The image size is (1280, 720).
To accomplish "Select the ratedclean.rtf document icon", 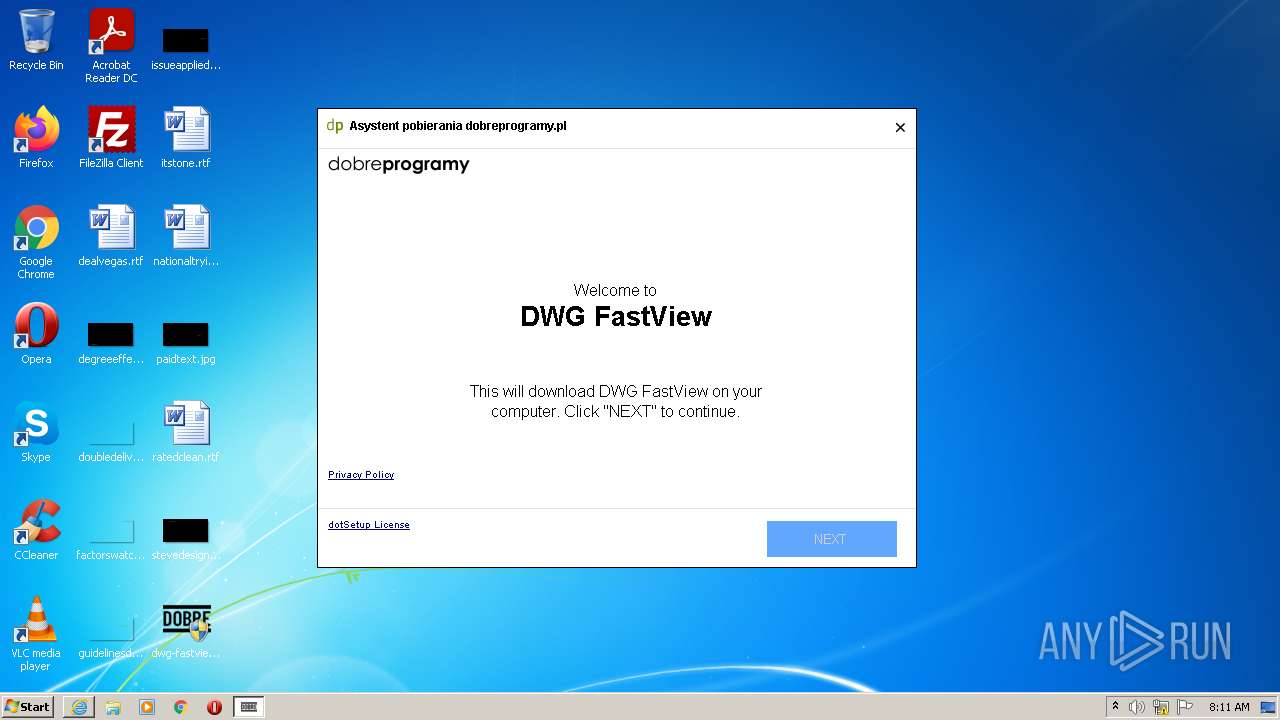I will tap(186, 431).
